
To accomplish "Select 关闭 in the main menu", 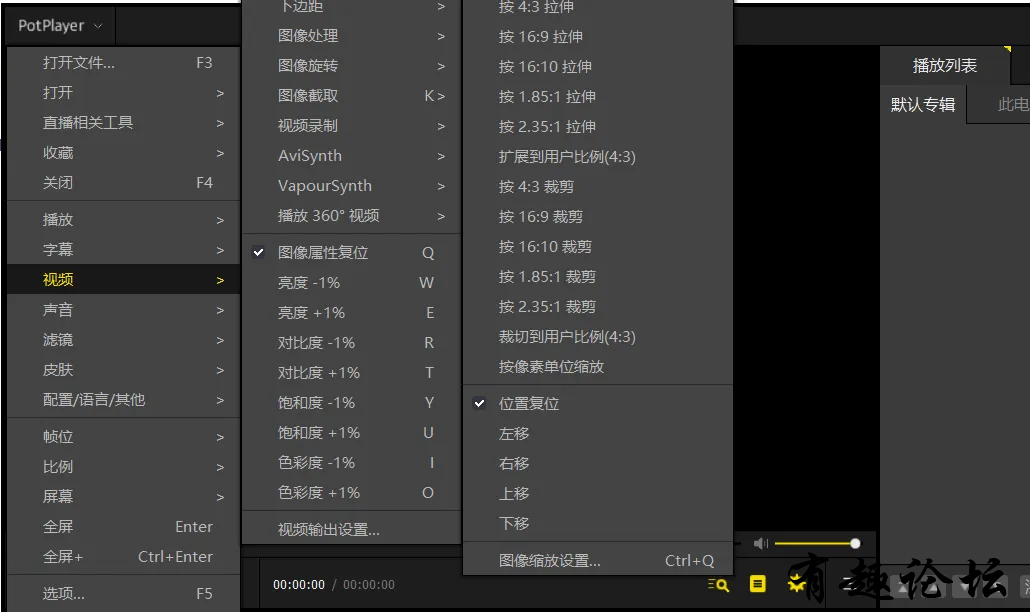I will [123, 183].
